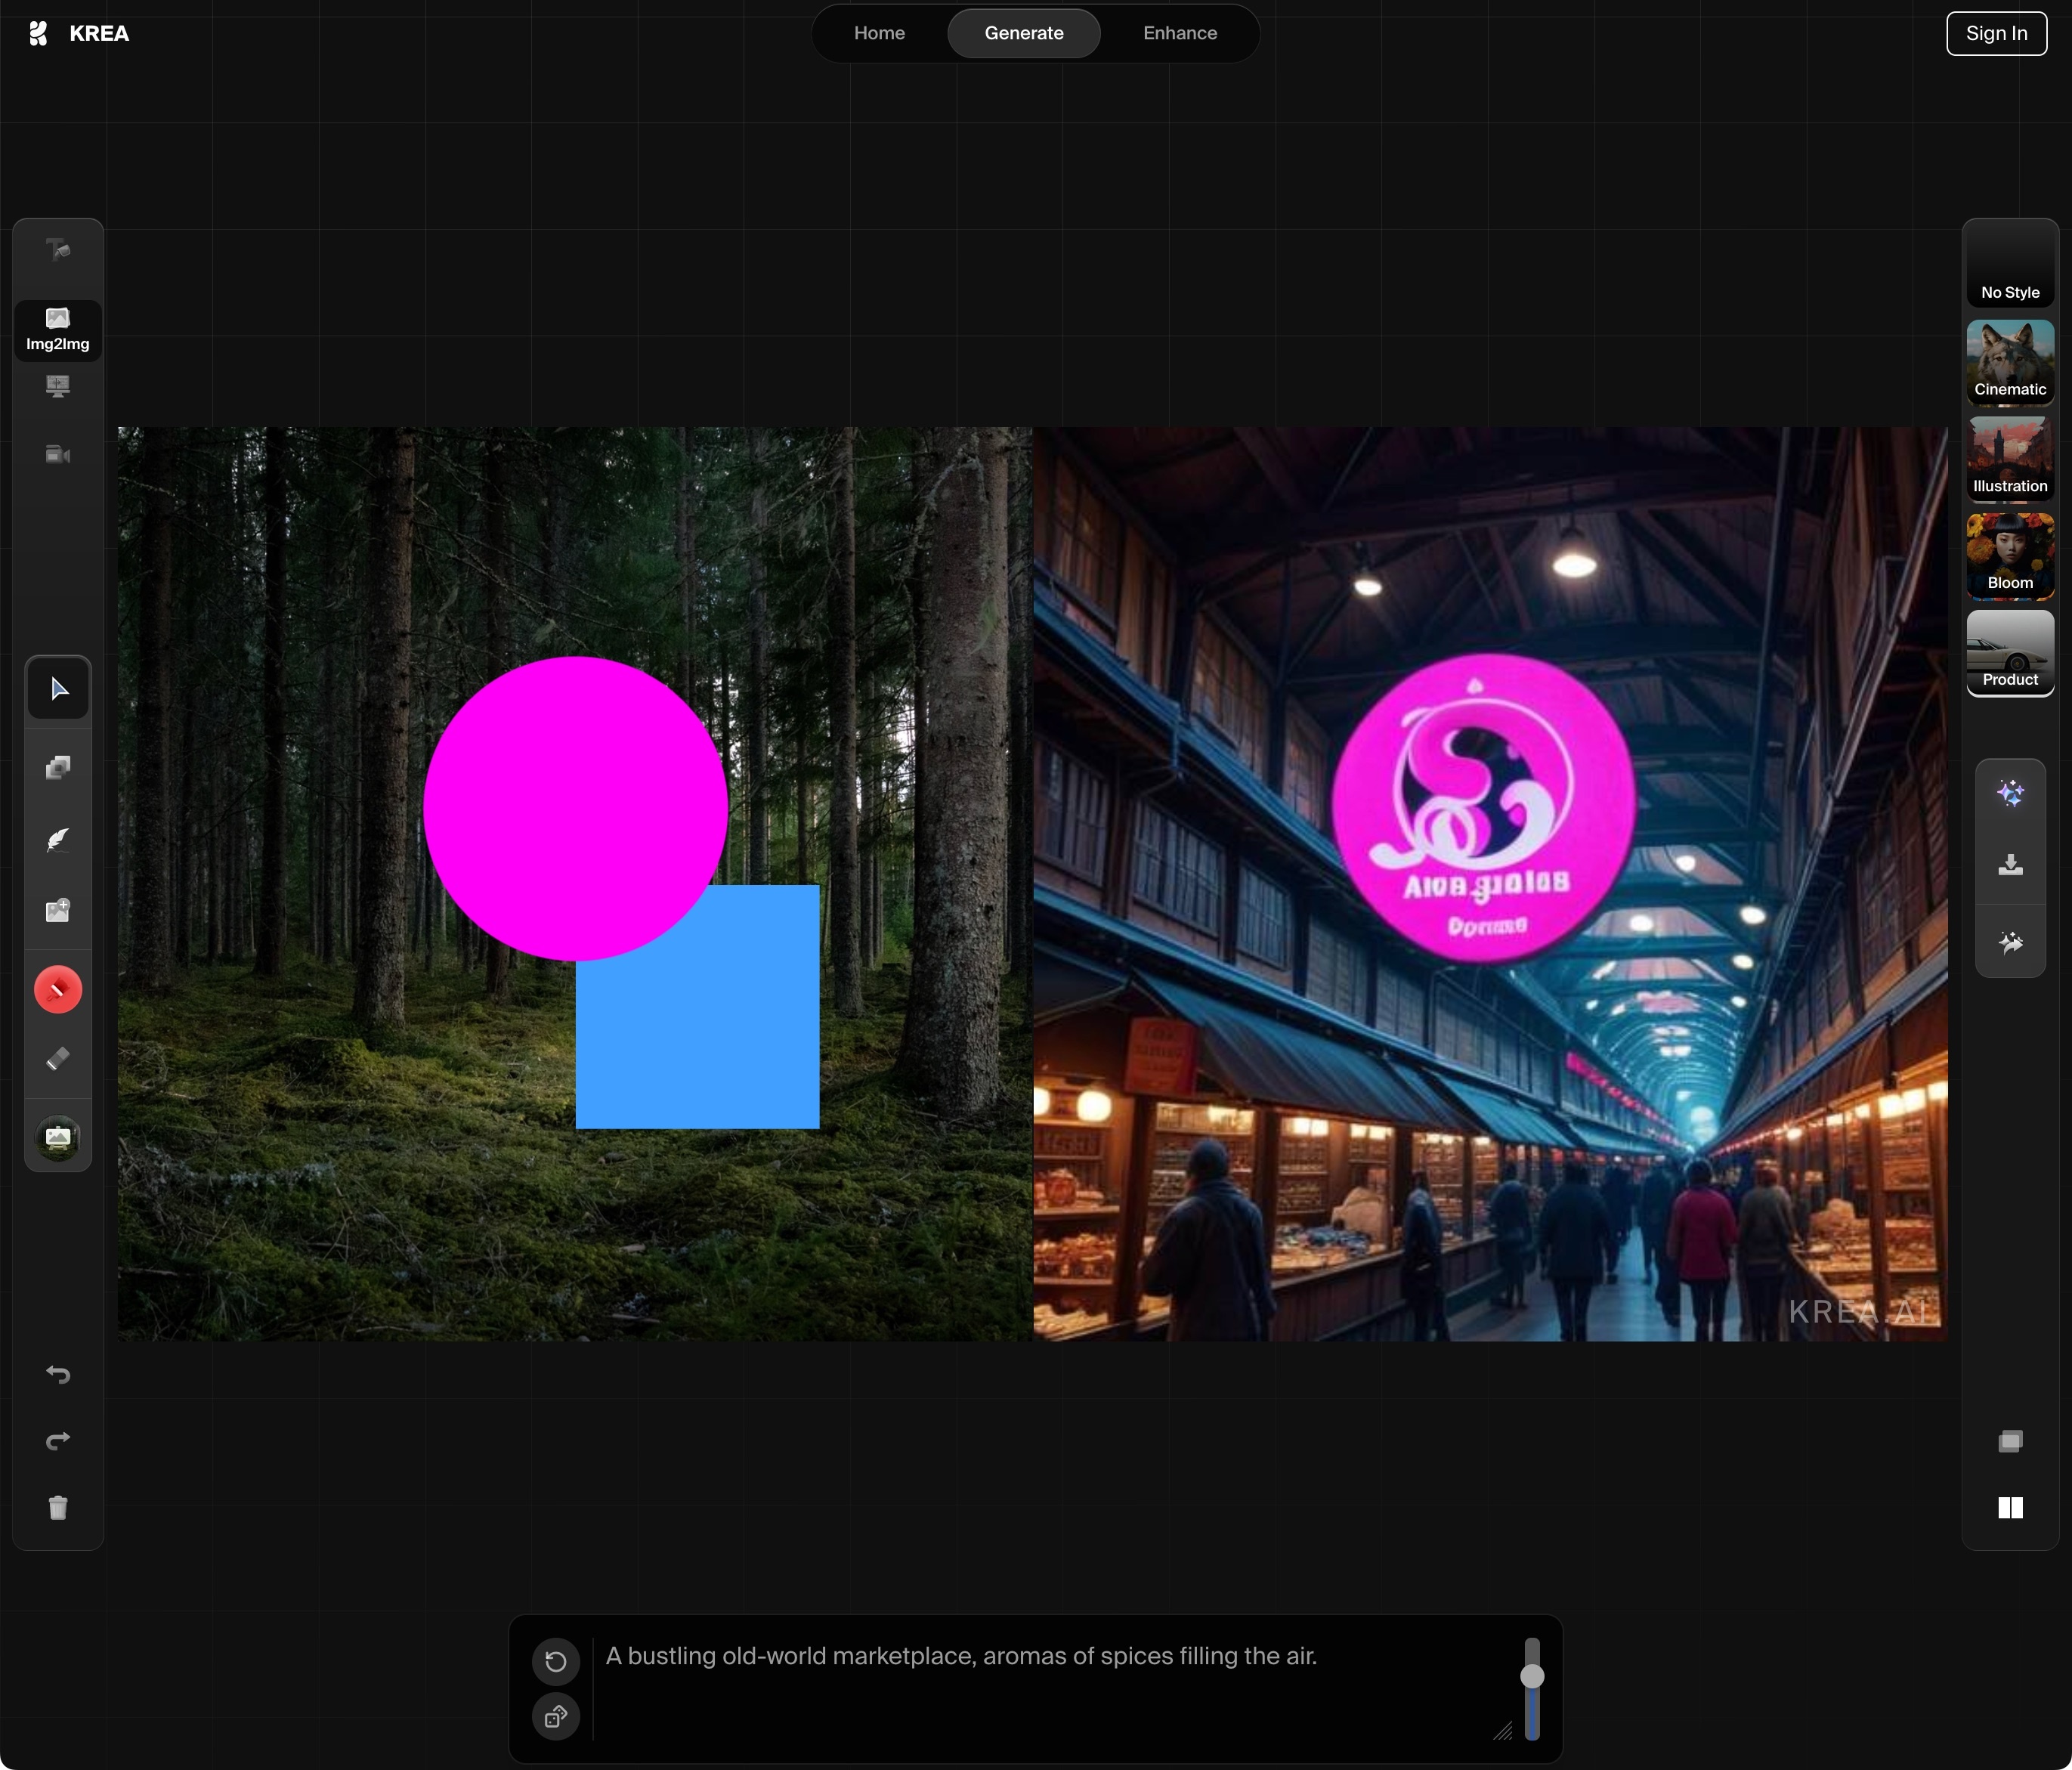Click the redo arrow icon

[58, 1441]
